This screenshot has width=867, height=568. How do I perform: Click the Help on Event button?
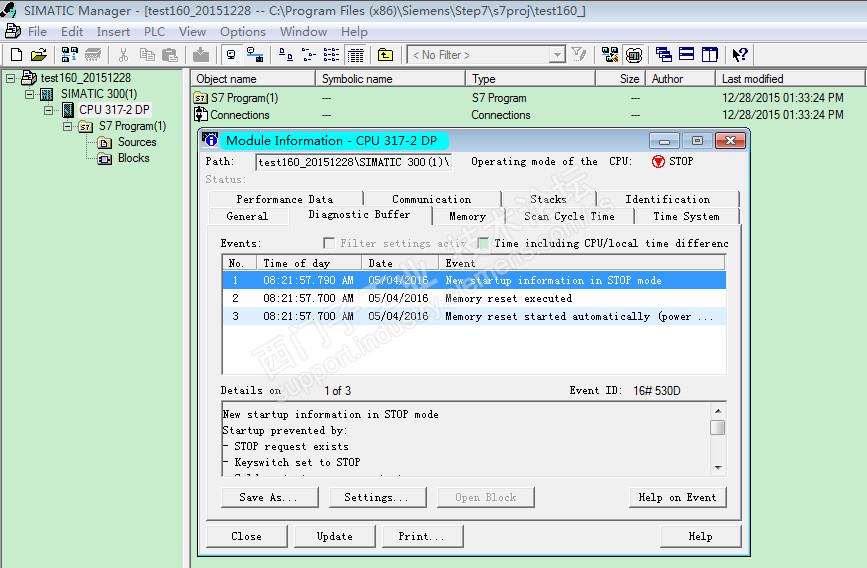point(677,497)
